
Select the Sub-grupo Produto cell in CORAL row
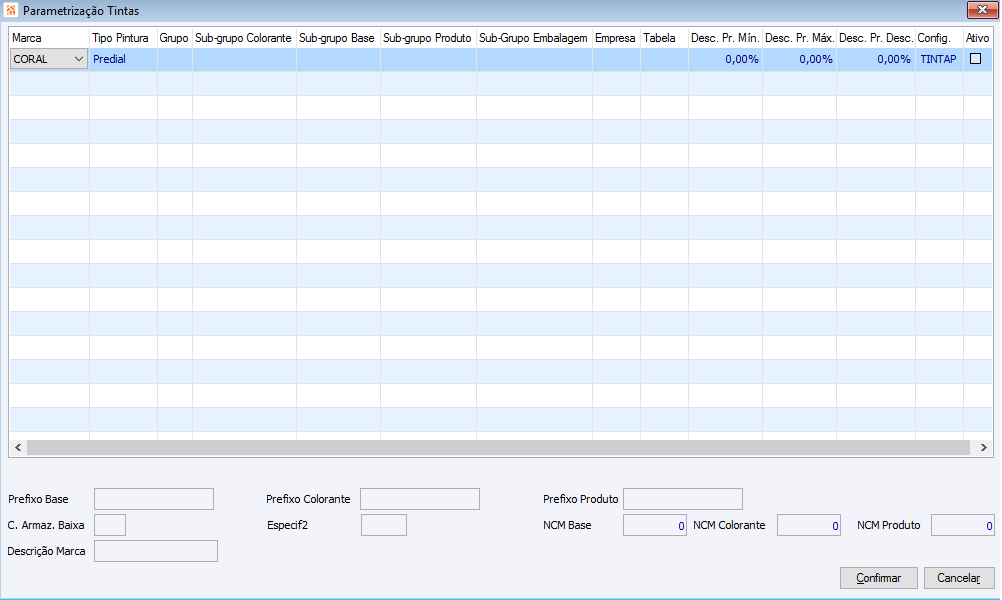[428, 59]
